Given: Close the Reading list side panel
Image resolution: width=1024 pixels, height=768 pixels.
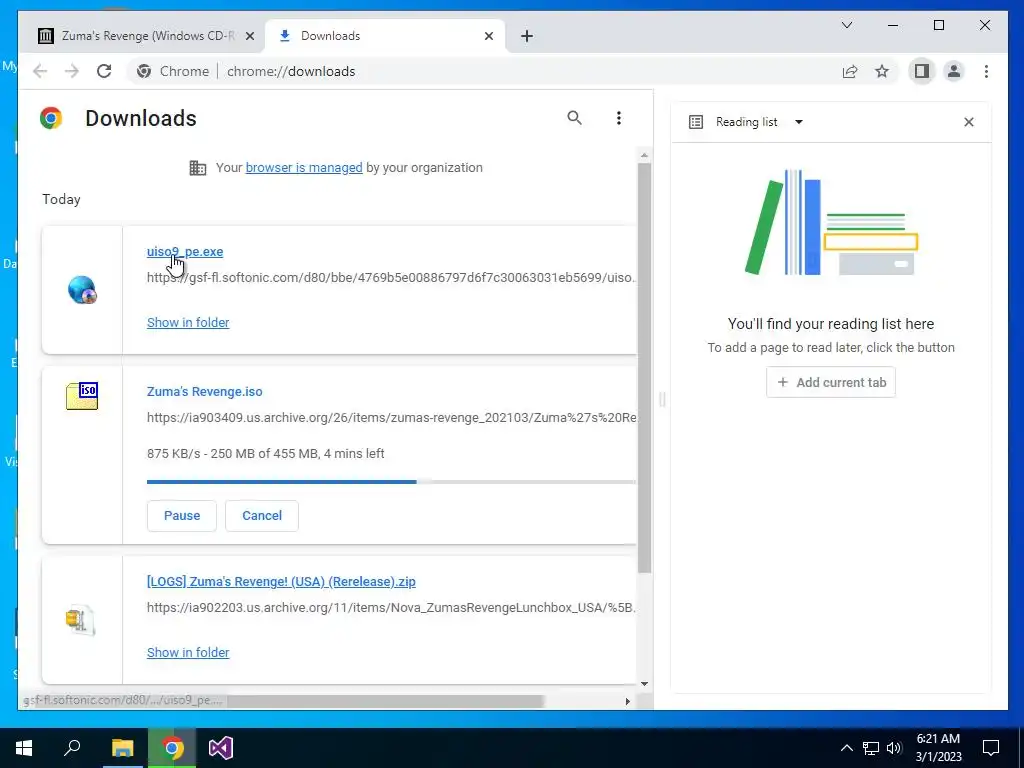Looking at the screenshot, I should [969, 122].
